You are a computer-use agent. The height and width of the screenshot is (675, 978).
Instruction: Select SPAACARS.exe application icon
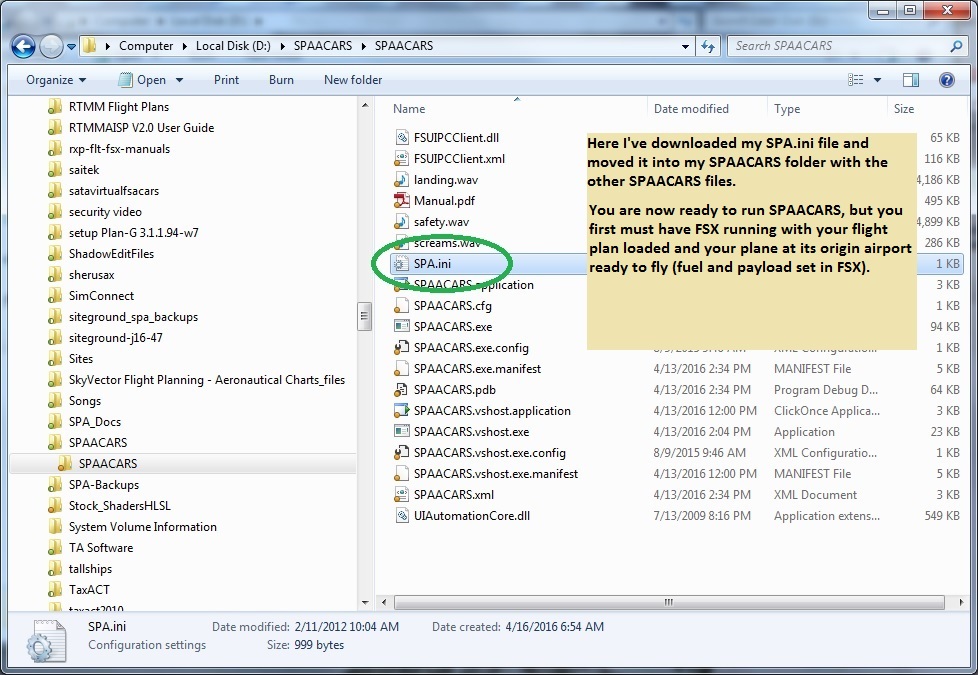click(x=402, y=327)
